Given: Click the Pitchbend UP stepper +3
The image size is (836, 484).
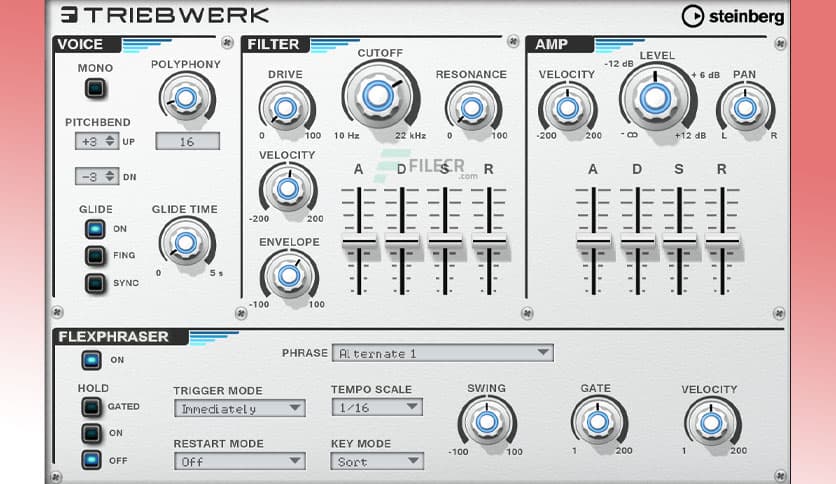Looking at the screenshot, I should coord(97,141).
